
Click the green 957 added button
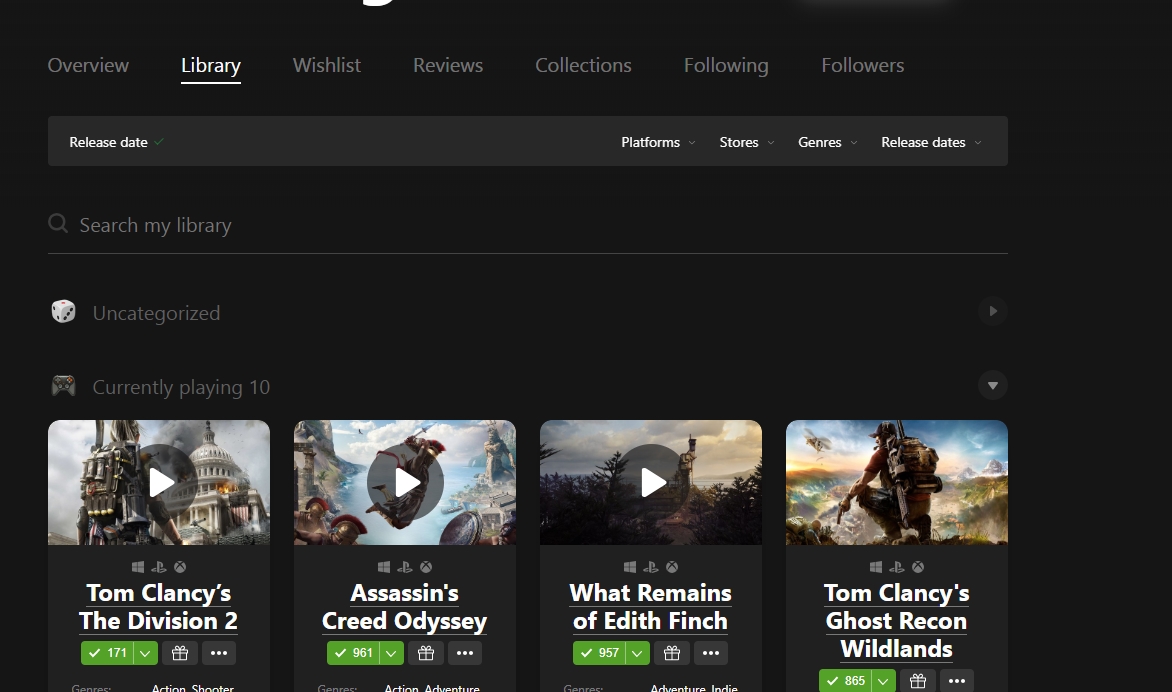599,653
